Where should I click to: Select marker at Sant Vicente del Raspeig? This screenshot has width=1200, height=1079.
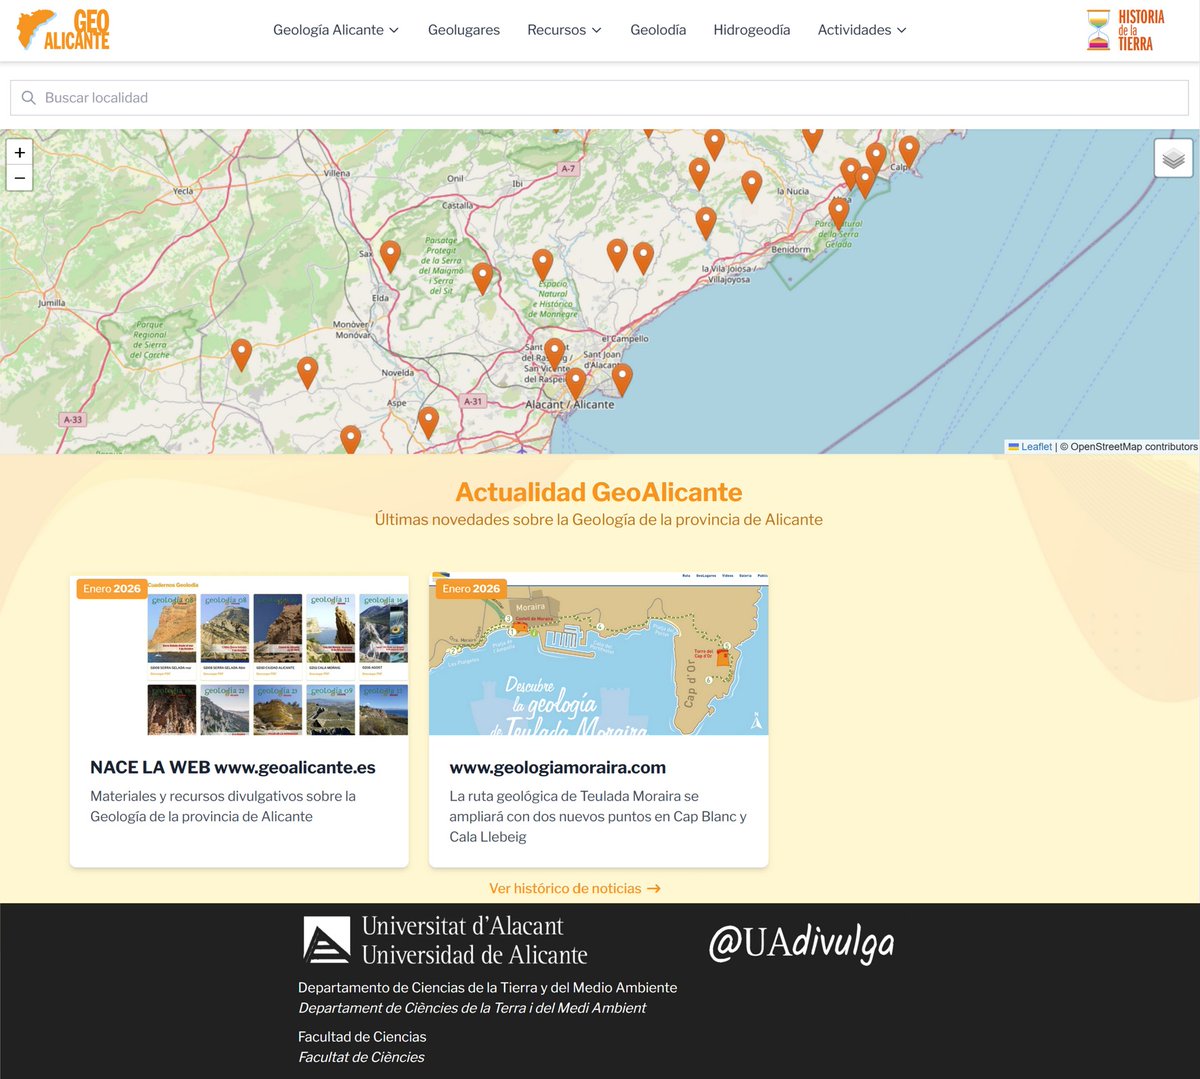click(554, 353)
